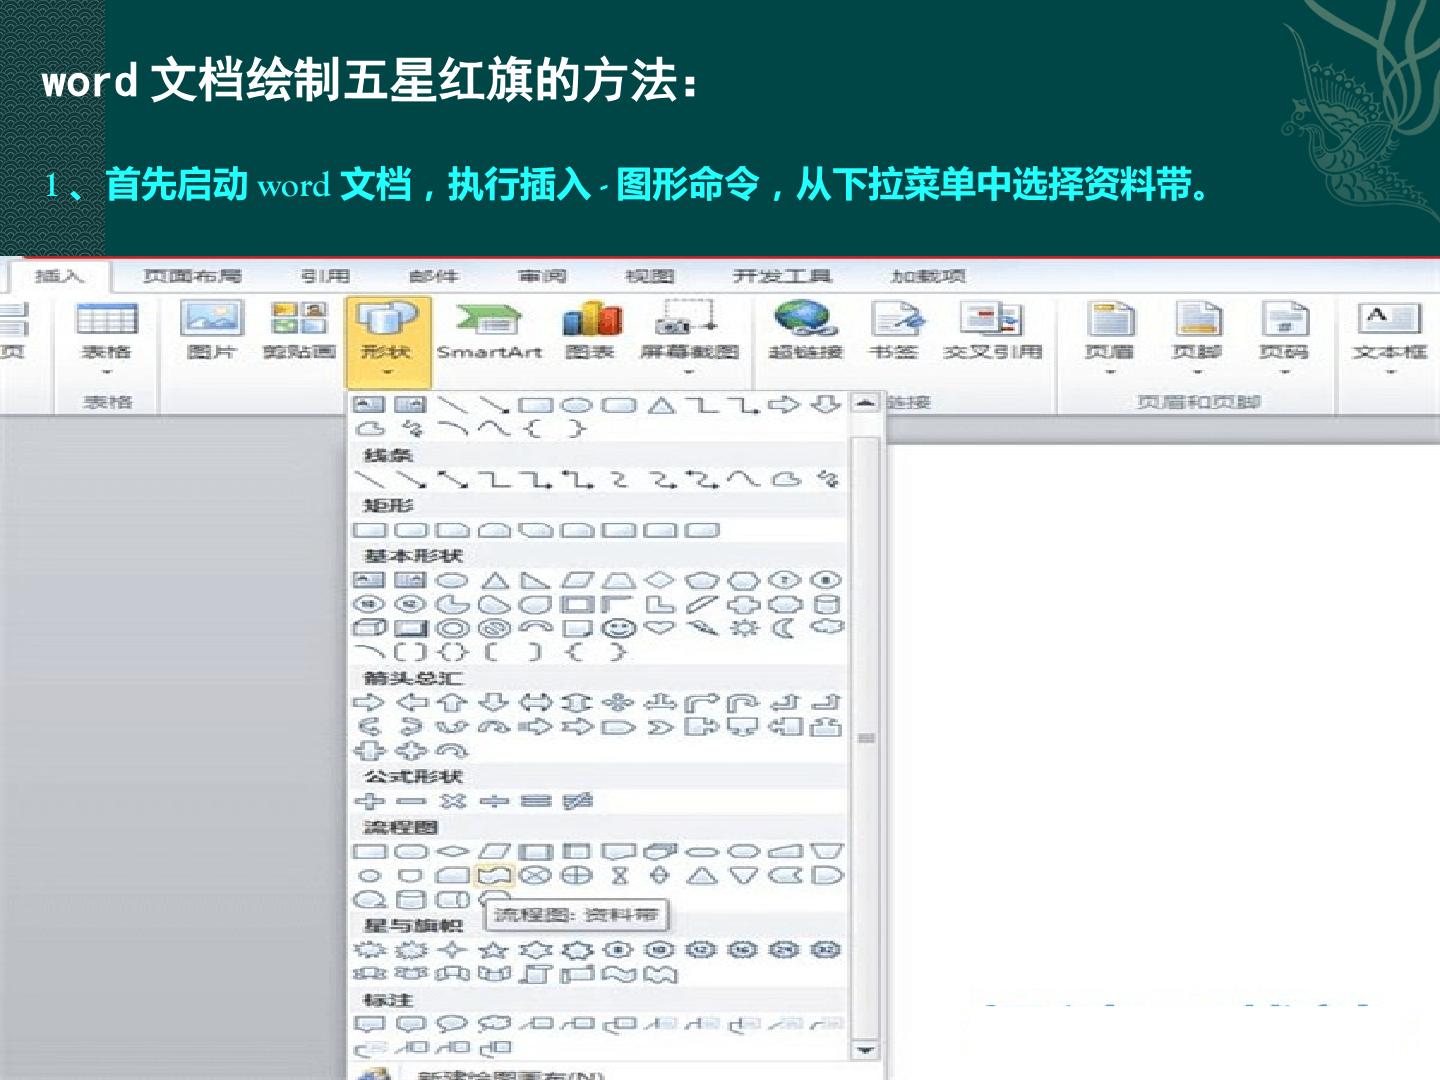Pick the 5-point star shape
Image resolution: width=1440 pixels, height=1080 pixels.
click(494, 950)
